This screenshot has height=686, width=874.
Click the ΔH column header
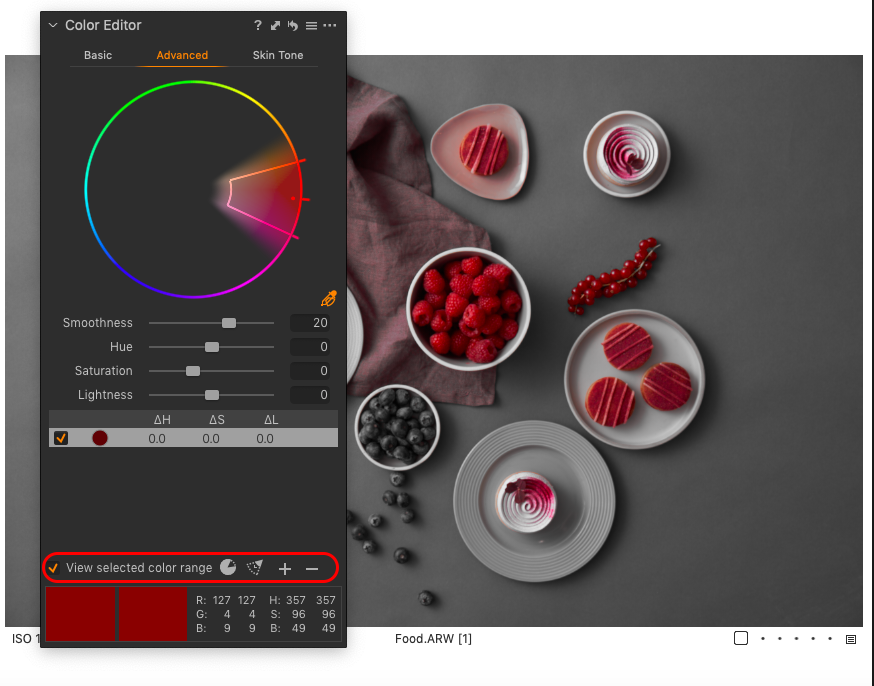(162, 419)
